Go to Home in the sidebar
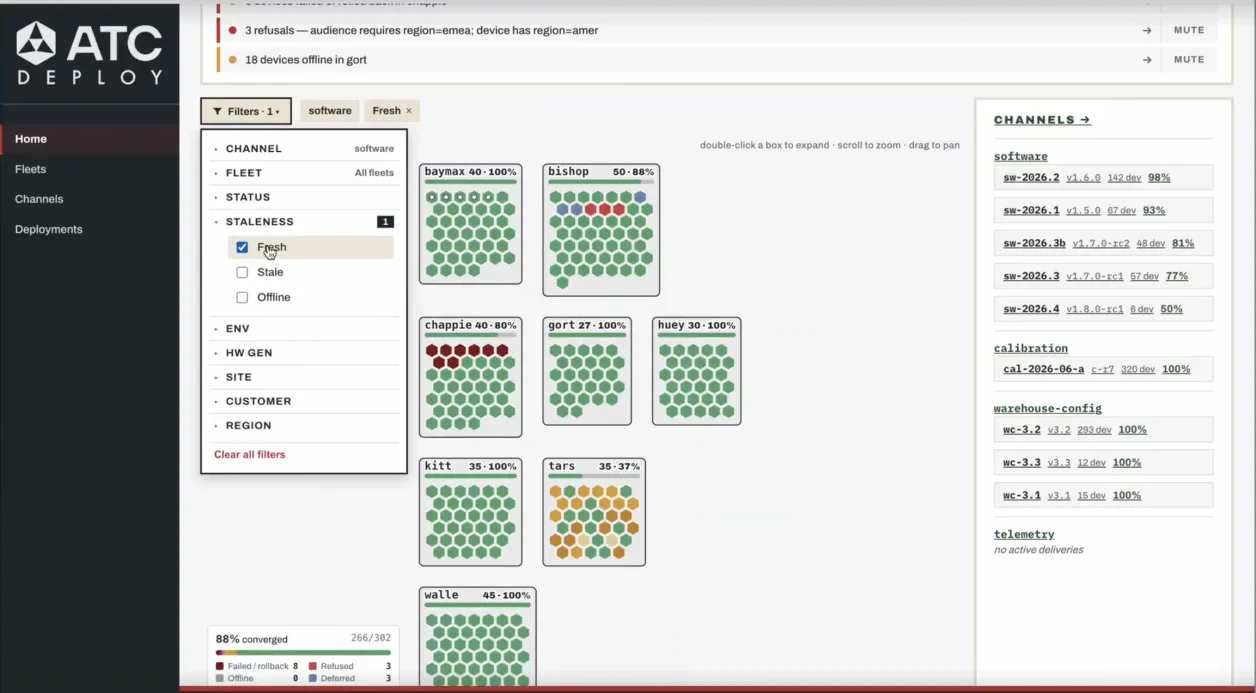 click(x=90, y=139)
